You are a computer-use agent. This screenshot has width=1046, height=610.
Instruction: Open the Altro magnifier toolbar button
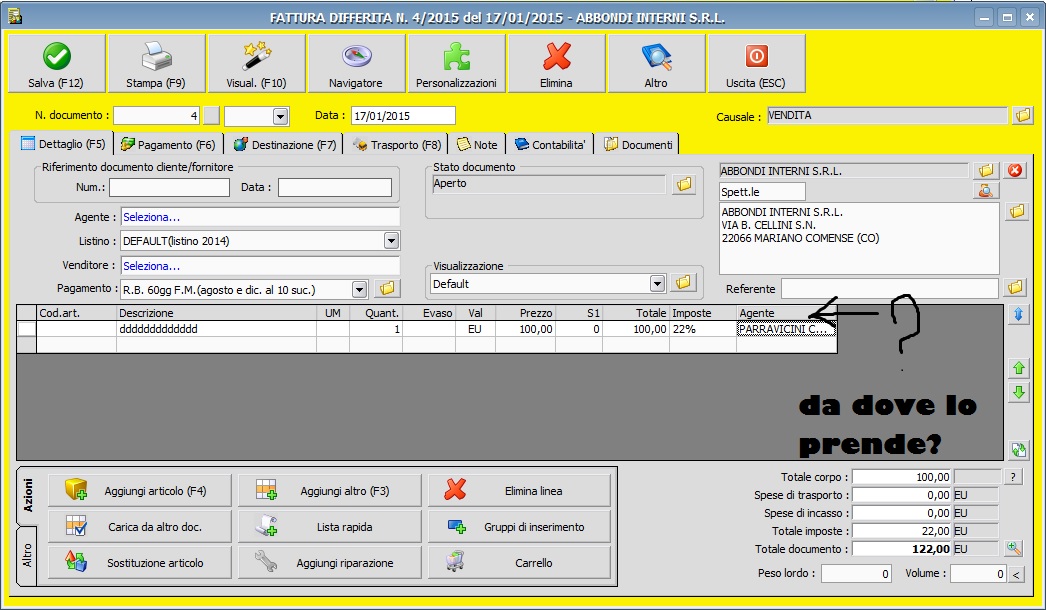pyautogui.click(x=656, y=63)
